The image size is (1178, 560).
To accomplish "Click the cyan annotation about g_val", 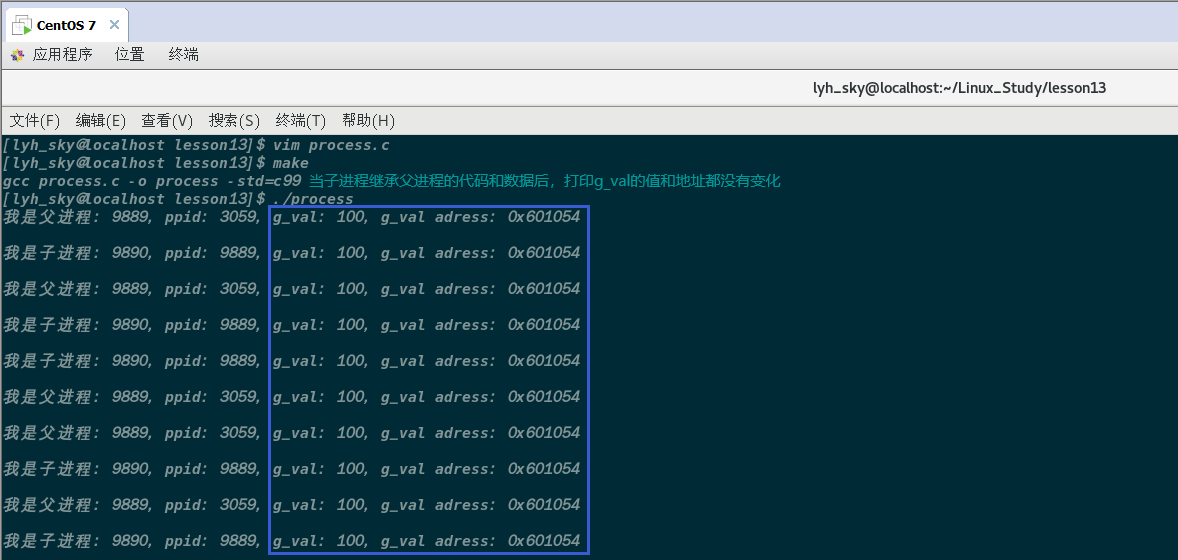I will 545,181.
